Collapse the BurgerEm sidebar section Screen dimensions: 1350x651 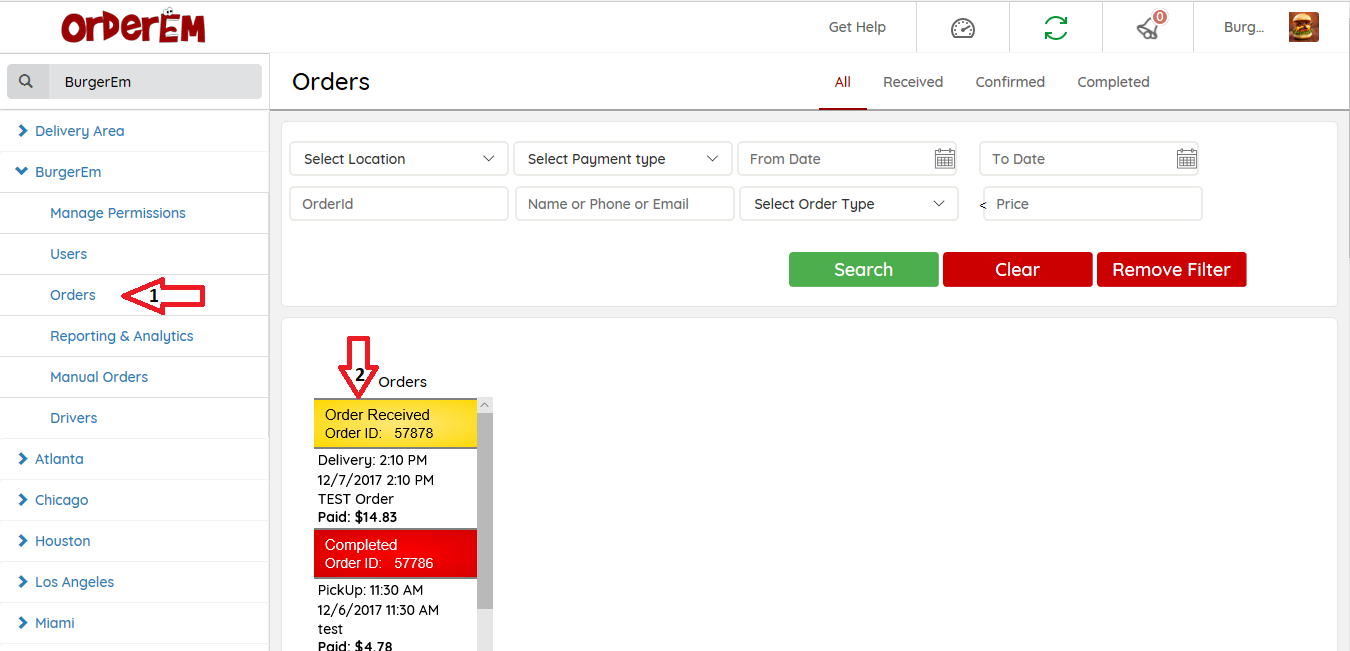(x=22, y=172)
